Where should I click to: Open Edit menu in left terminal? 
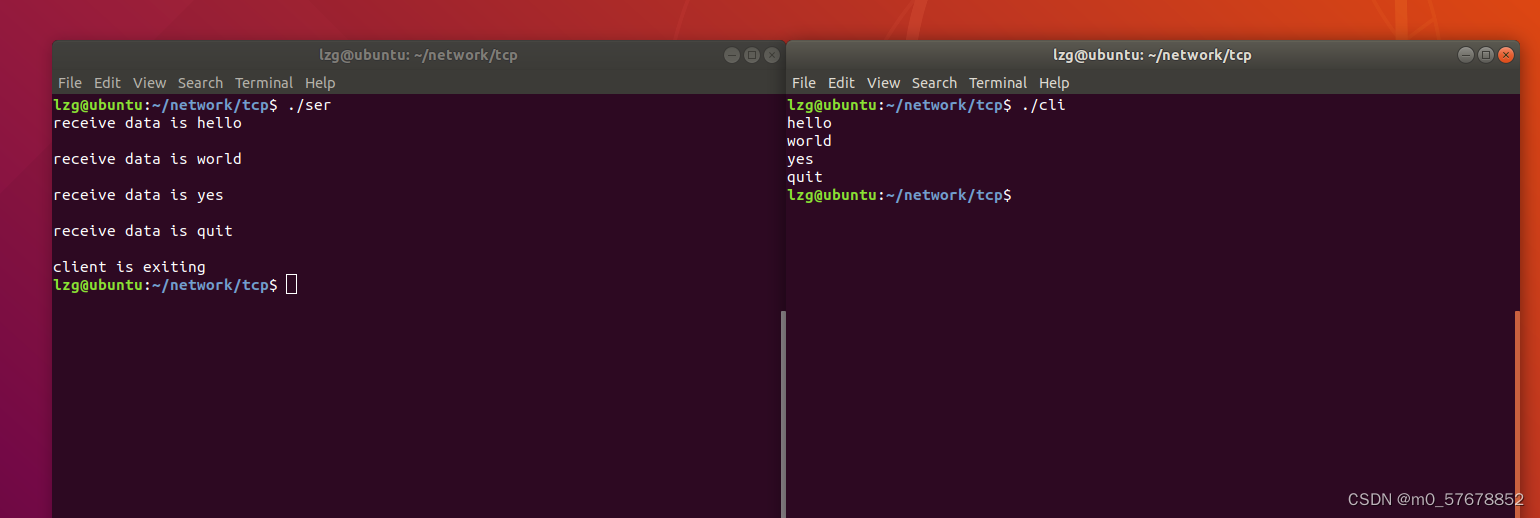pos(107,83)
